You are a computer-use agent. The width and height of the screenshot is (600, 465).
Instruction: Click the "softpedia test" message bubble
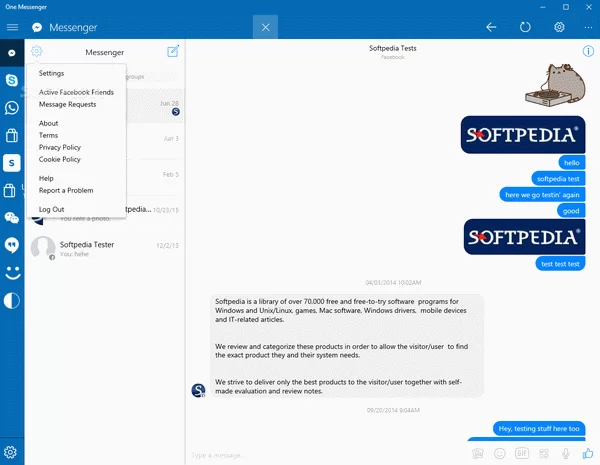[x=558, y=179]
